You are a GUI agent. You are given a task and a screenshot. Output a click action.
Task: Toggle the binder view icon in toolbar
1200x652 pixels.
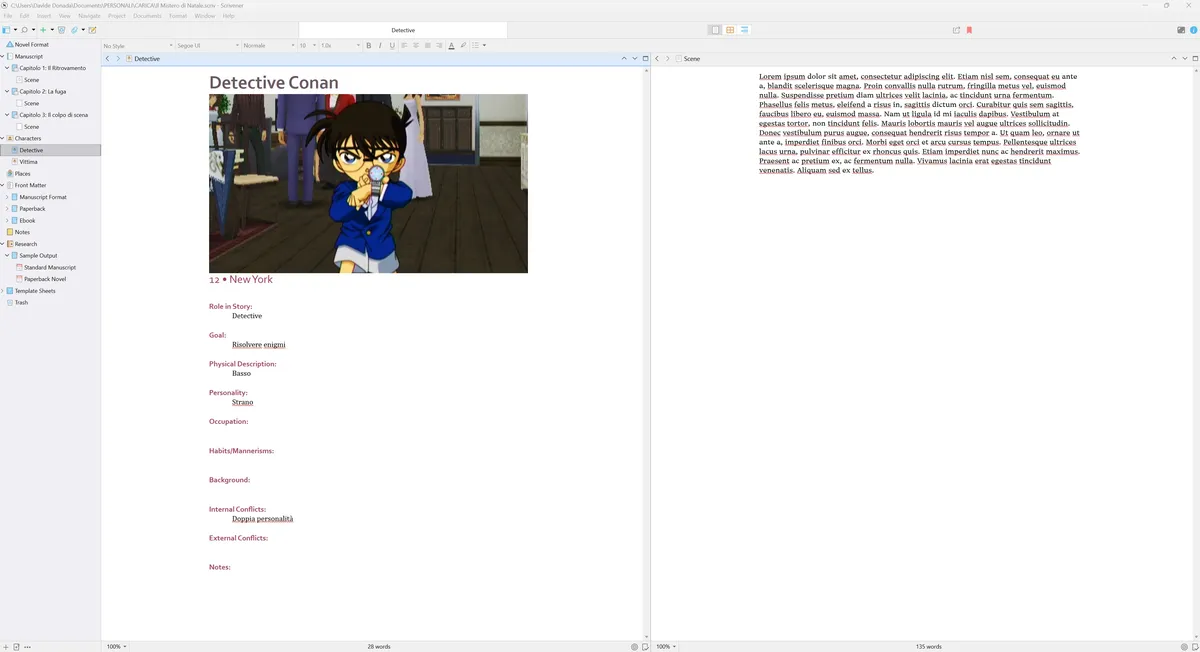(x=6, y=30)
